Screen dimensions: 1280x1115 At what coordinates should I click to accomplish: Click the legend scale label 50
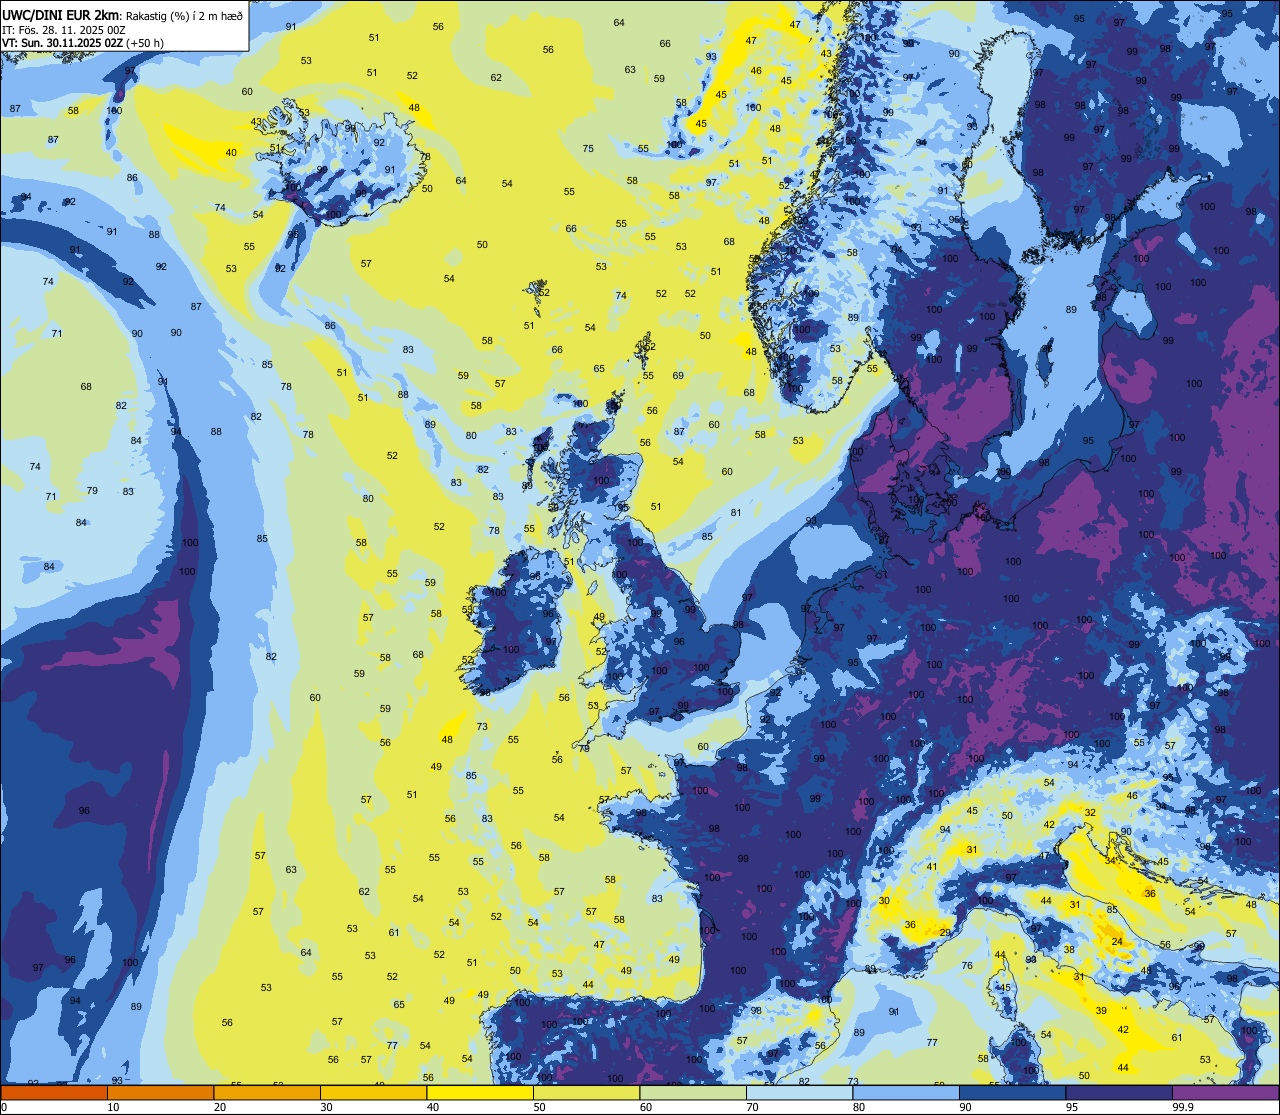point(539,1107)
